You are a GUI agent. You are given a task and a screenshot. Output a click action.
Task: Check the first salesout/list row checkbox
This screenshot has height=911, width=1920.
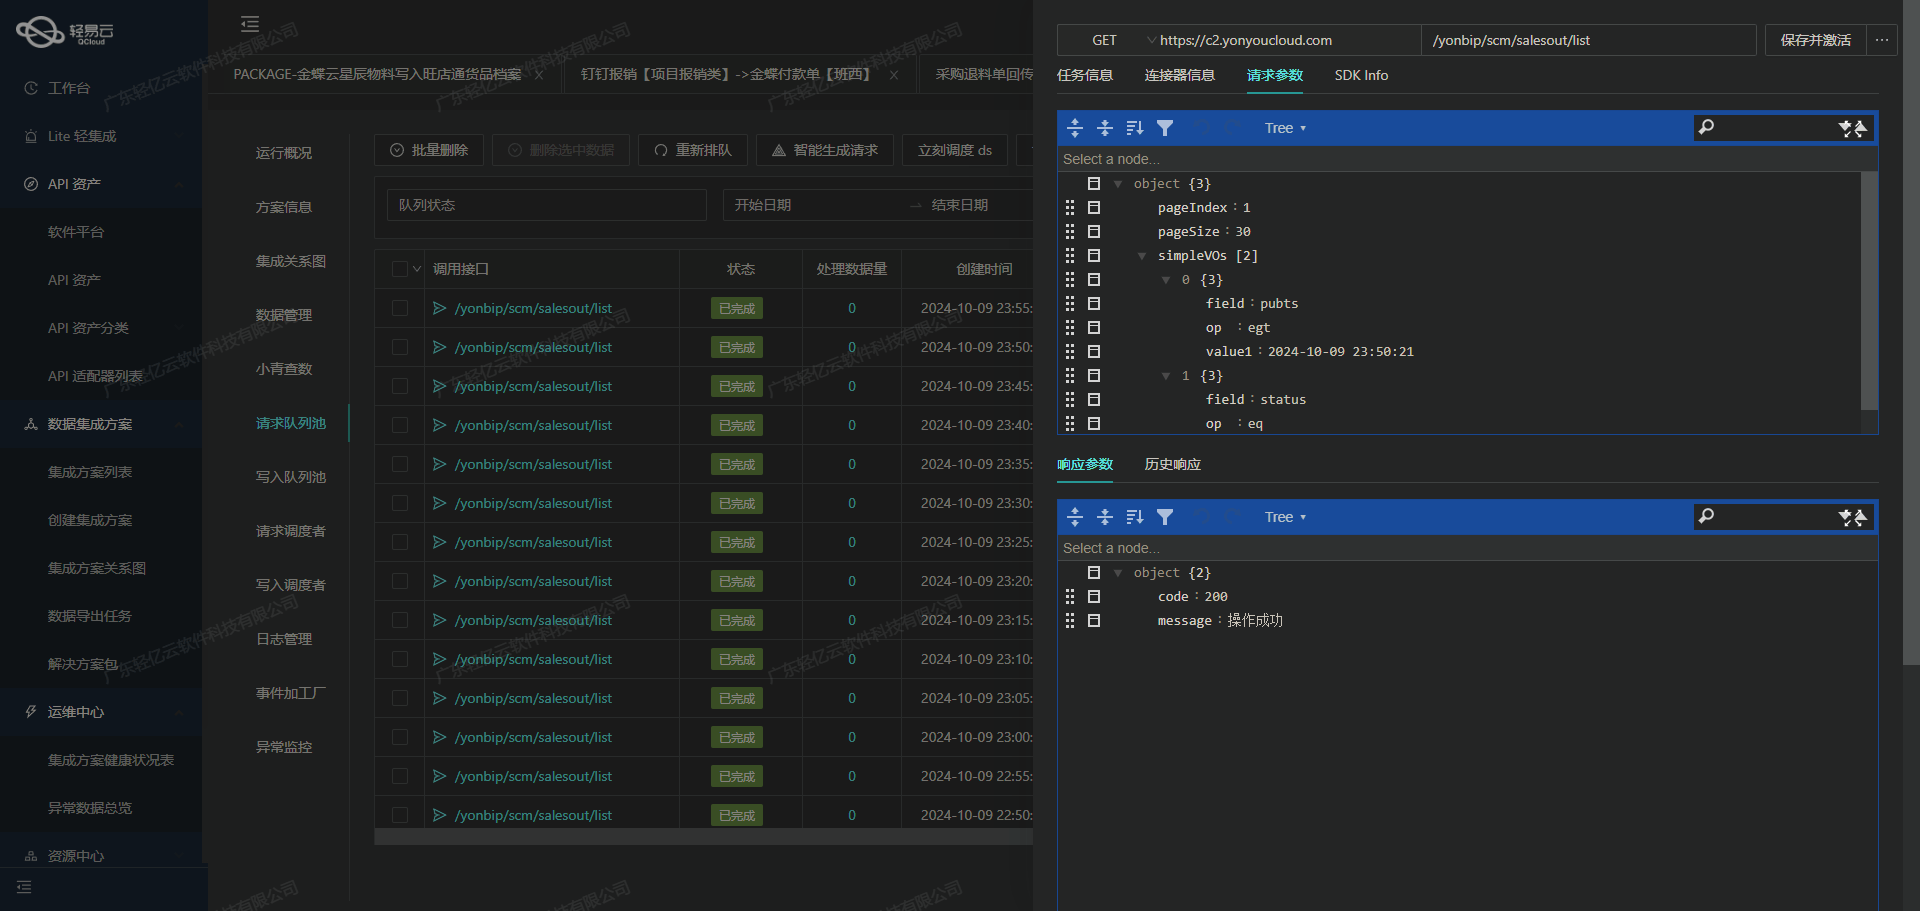tap(400, 308)
